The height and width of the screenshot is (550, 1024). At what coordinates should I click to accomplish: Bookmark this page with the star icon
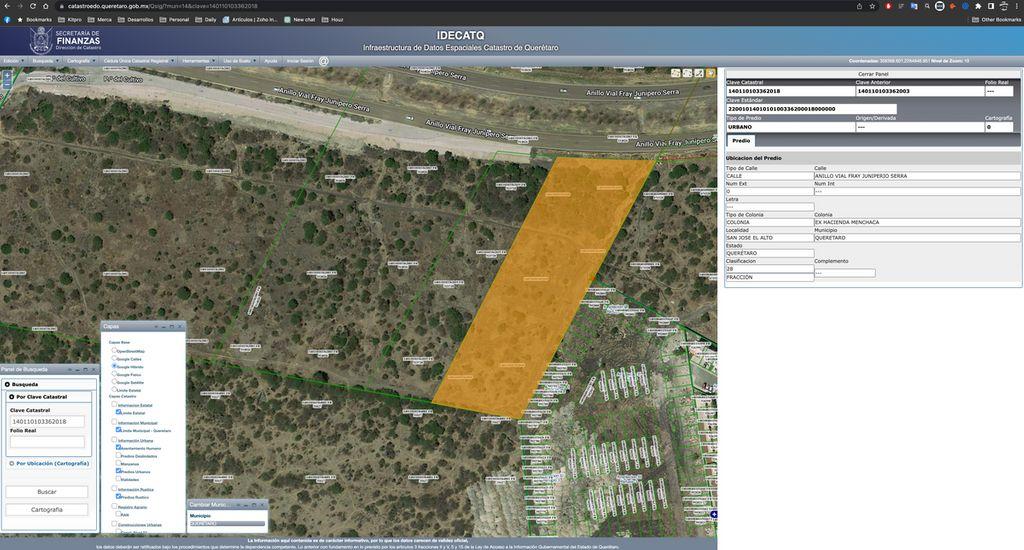[x=873, y=6]
